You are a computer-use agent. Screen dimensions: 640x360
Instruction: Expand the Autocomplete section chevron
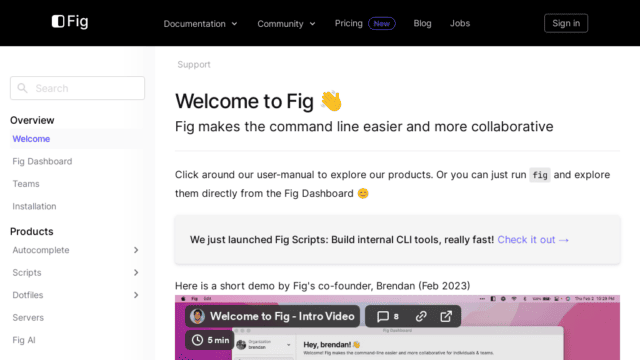pos(136,250)
